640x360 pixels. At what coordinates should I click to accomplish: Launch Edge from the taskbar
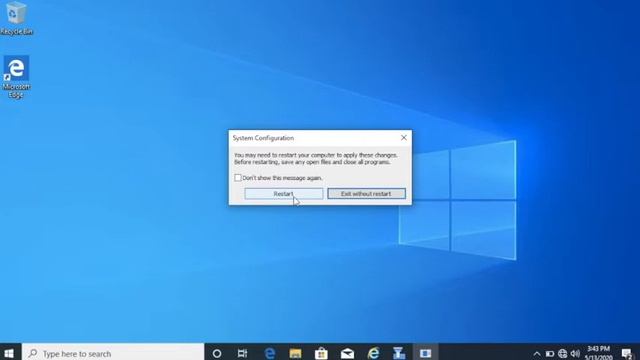click(269, 353)
